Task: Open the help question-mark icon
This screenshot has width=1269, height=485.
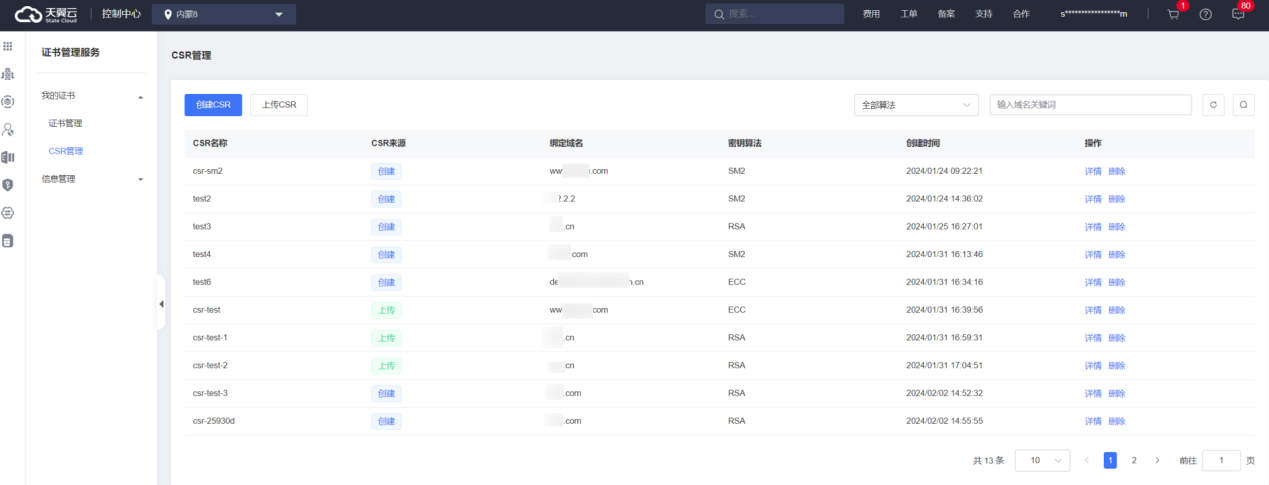Action: [x=1206, y=15]
